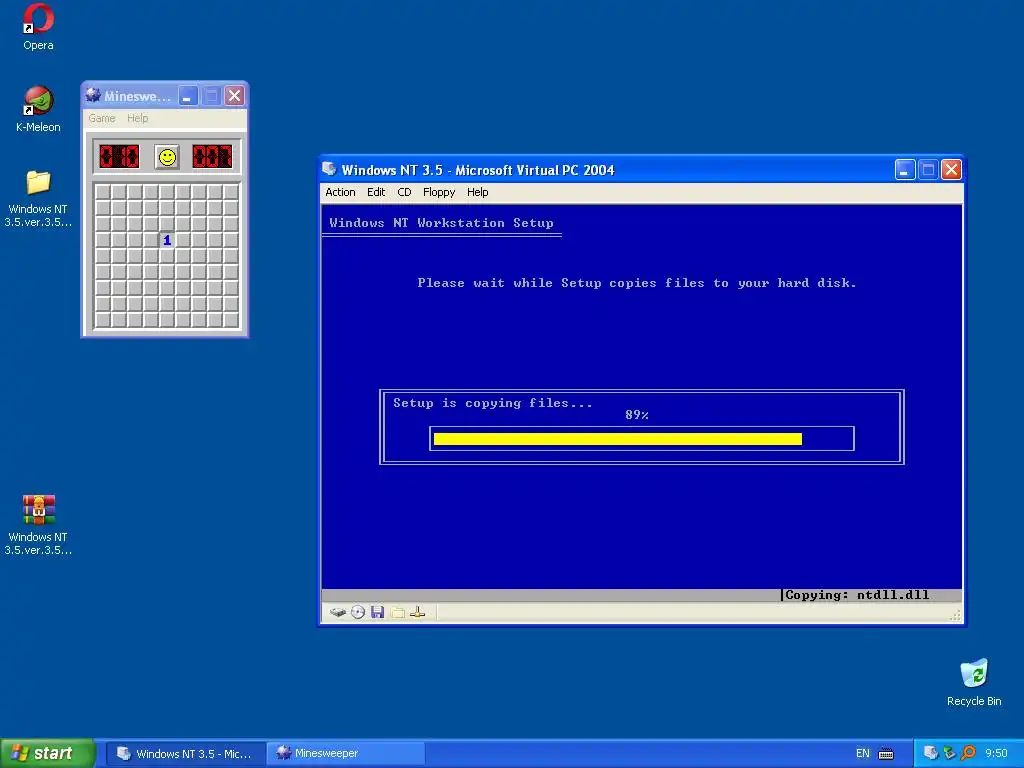1024x768 pixels.
Task: Click the shared folder icon in Virtual PC status bar
Action: click(398, 613)
